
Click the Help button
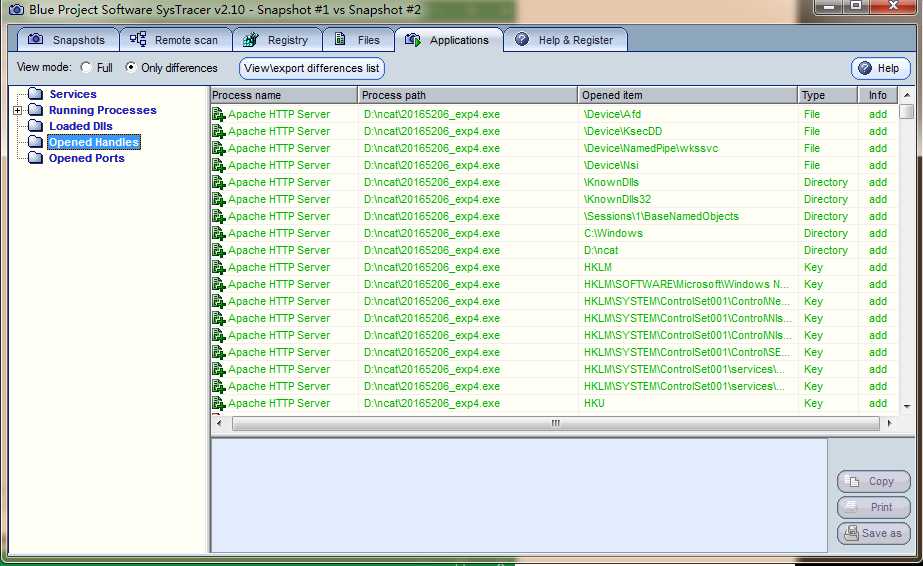(881, 68)
